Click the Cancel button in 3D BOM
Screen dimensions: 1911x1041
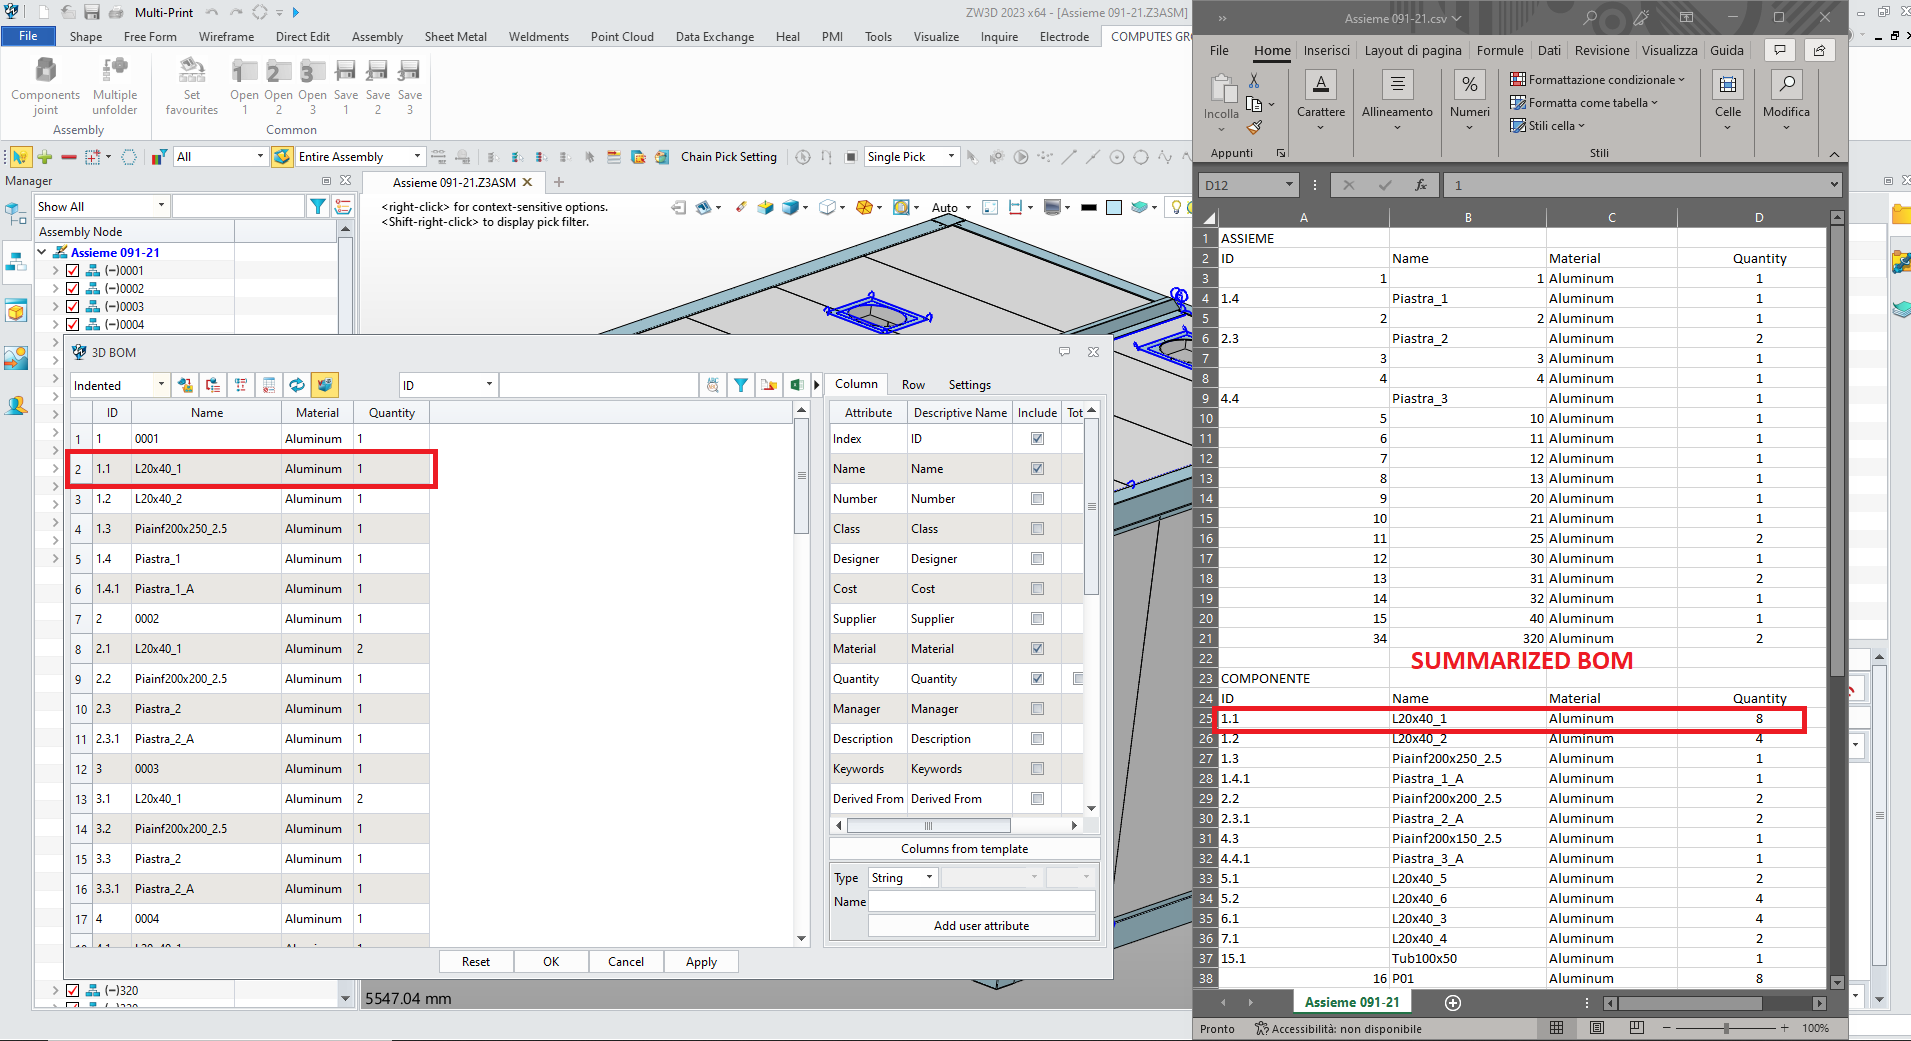[x=626, y=962]
